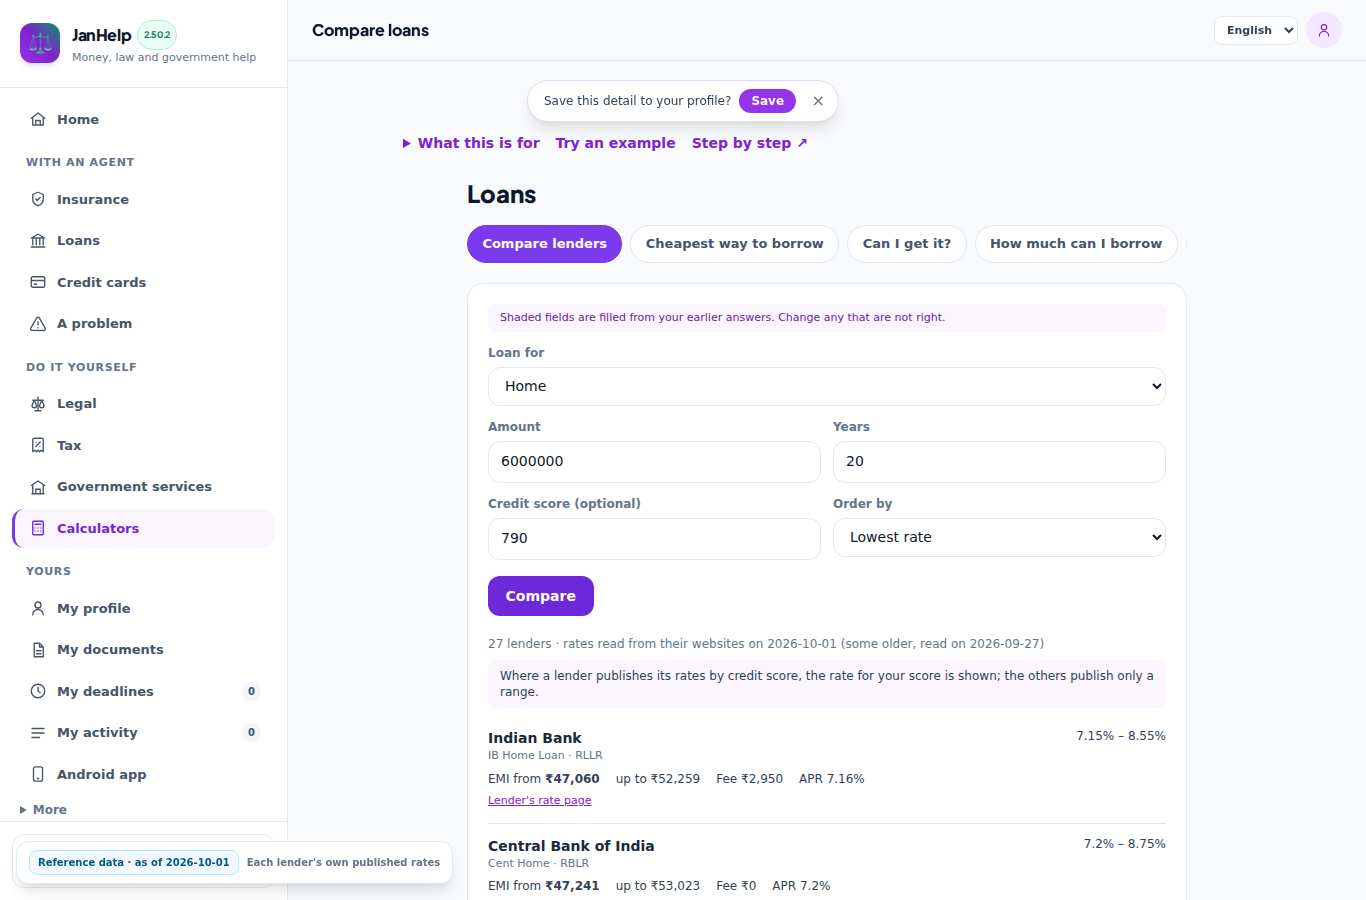
Task: Click the Try an example link
Action: click(x=616, y=143)
